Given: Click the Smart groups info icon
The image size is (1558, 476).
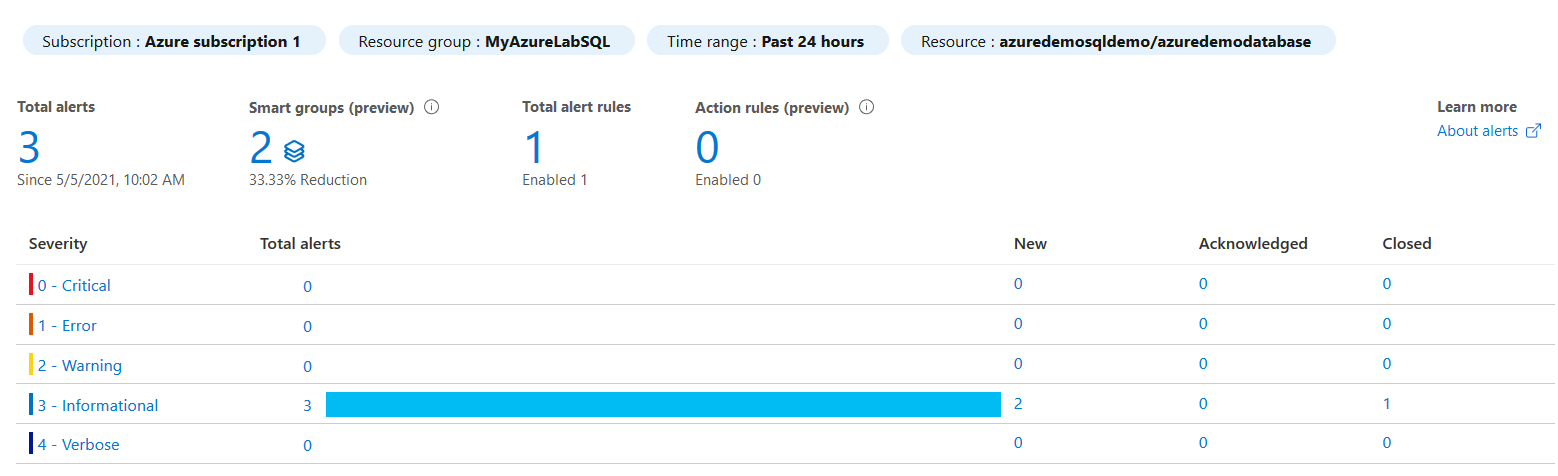Looking at the screenshot, I should [432, 107].
